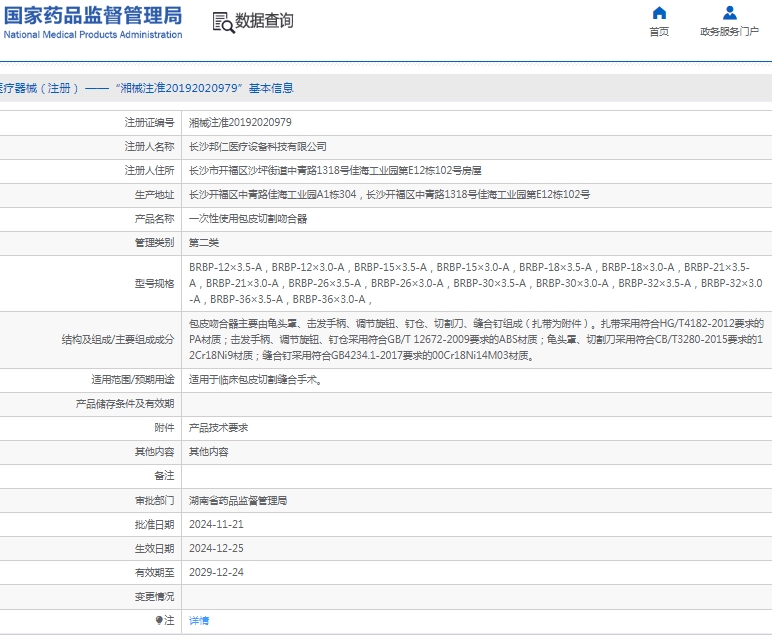Viewport: 772px width, 637px height.
Task: Click the expiry date 2029-12-24
Action: (216, 573)
